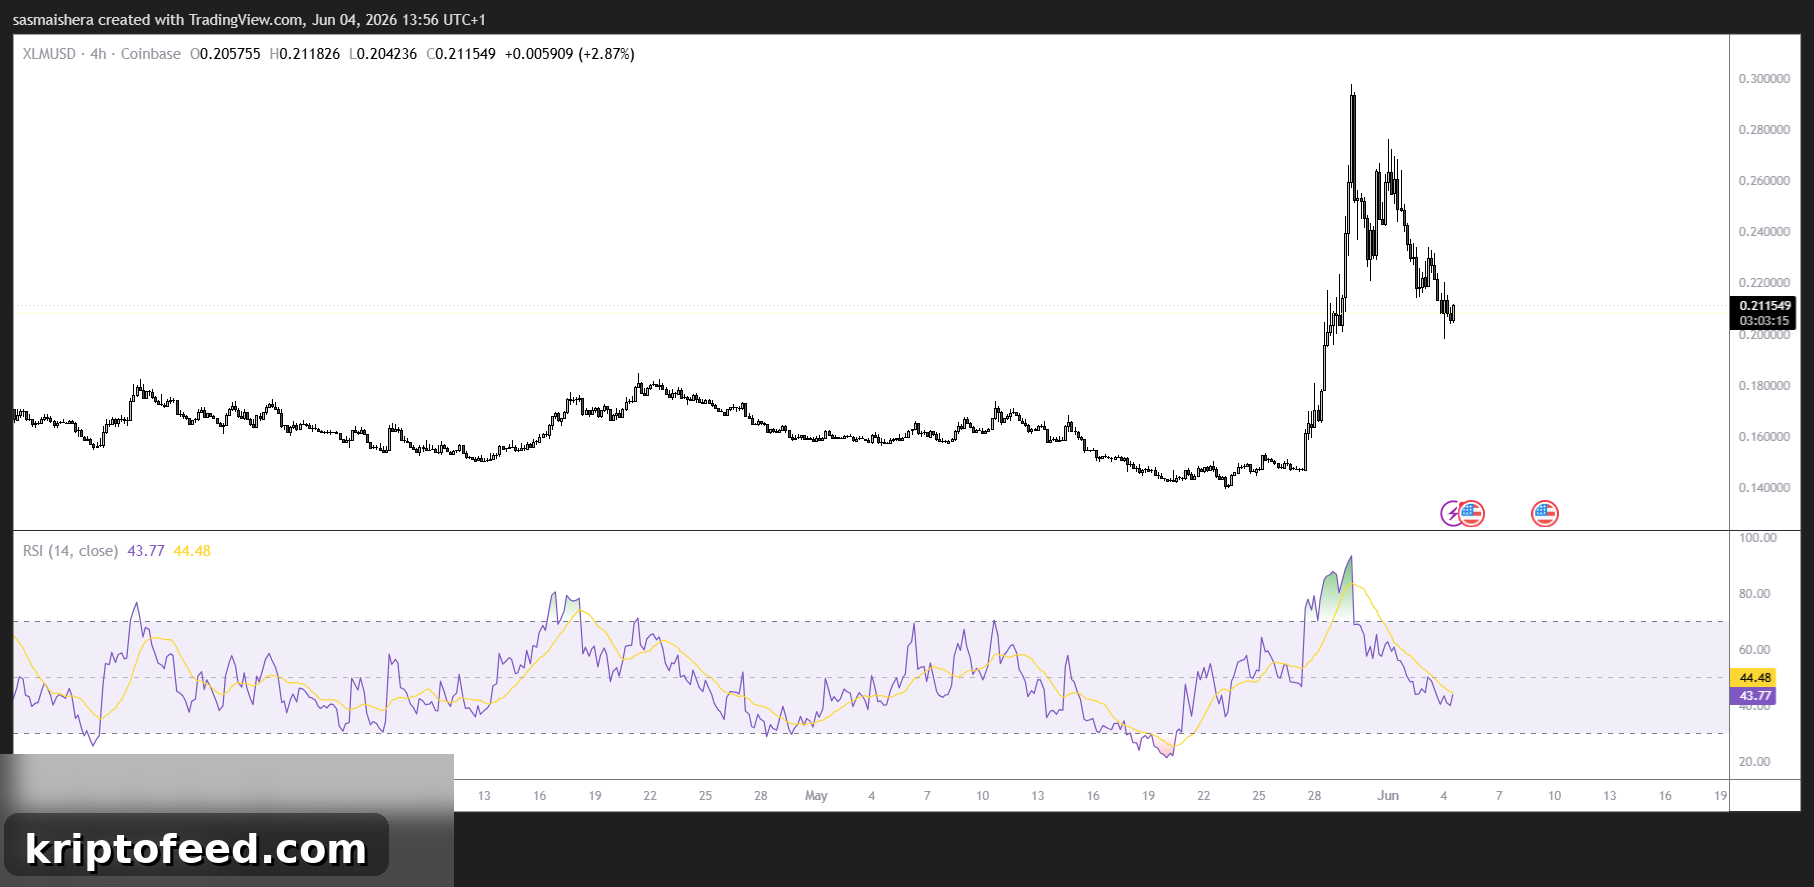
Task: Click the yellow 44.48 tag on the RSI axis
Action: [1754, 677]
